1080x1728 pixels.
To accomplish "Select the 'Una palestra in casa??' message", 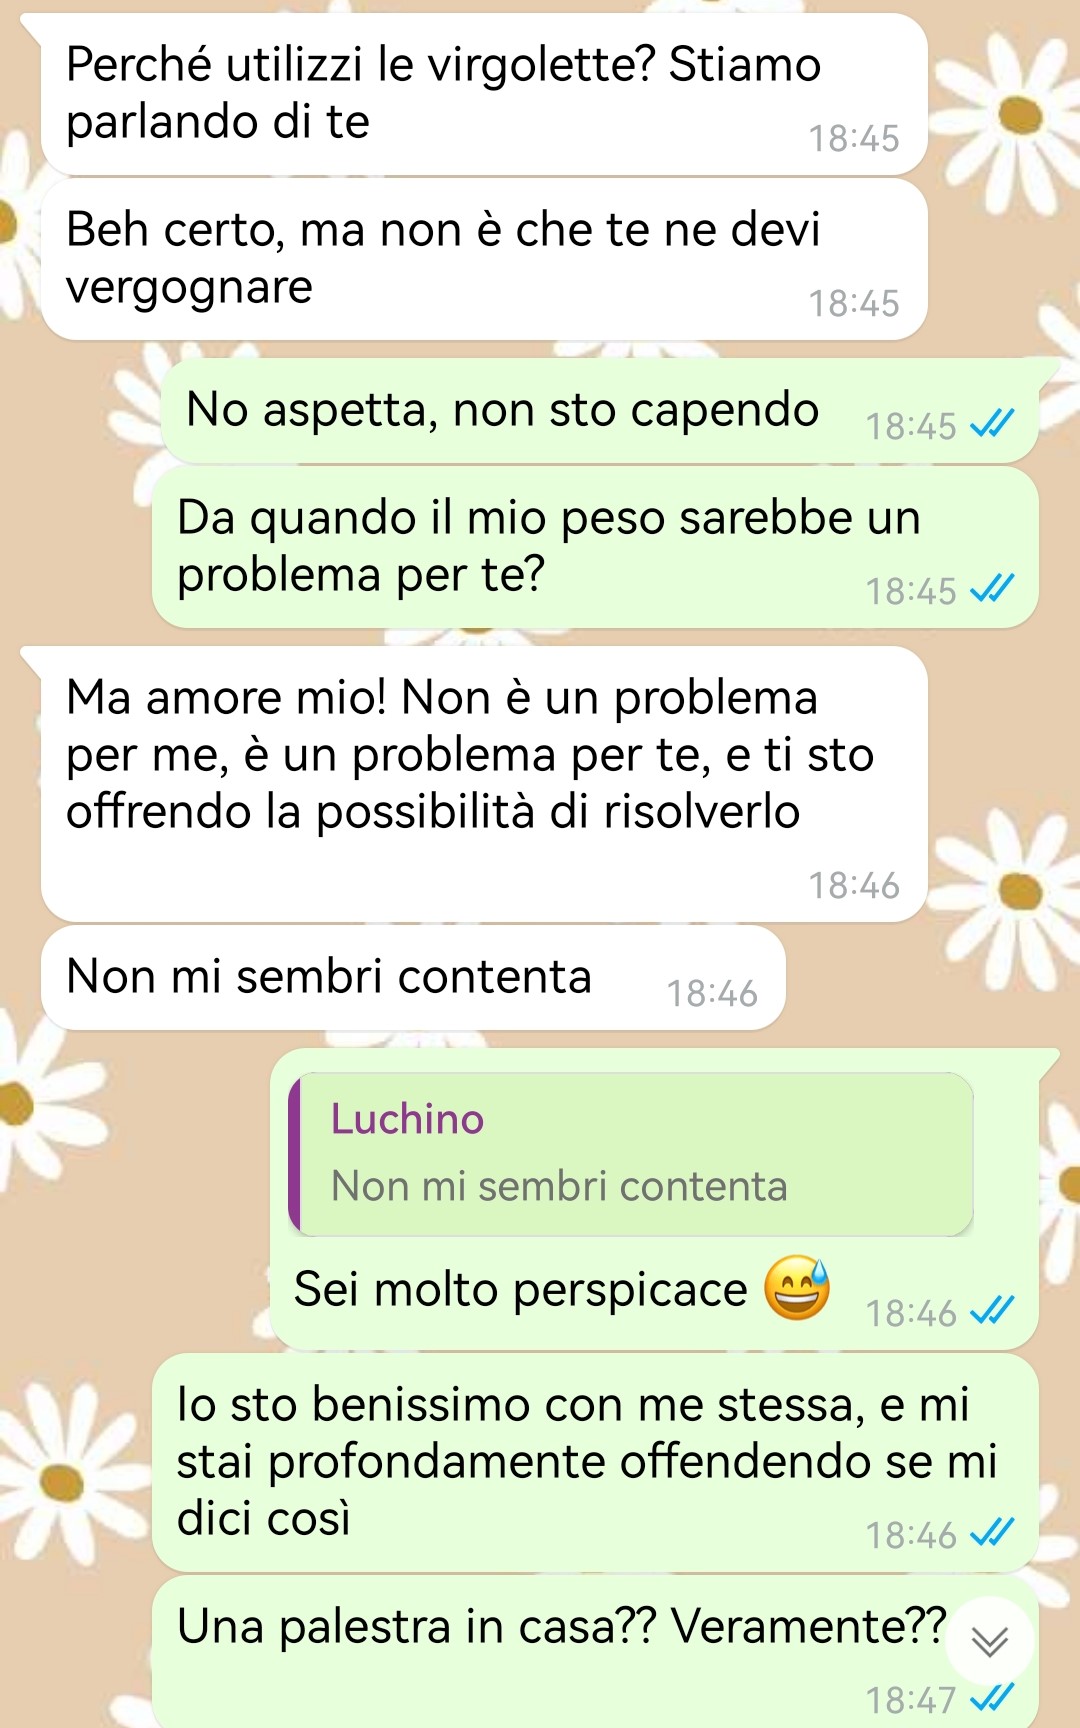I will [595, 1652].
